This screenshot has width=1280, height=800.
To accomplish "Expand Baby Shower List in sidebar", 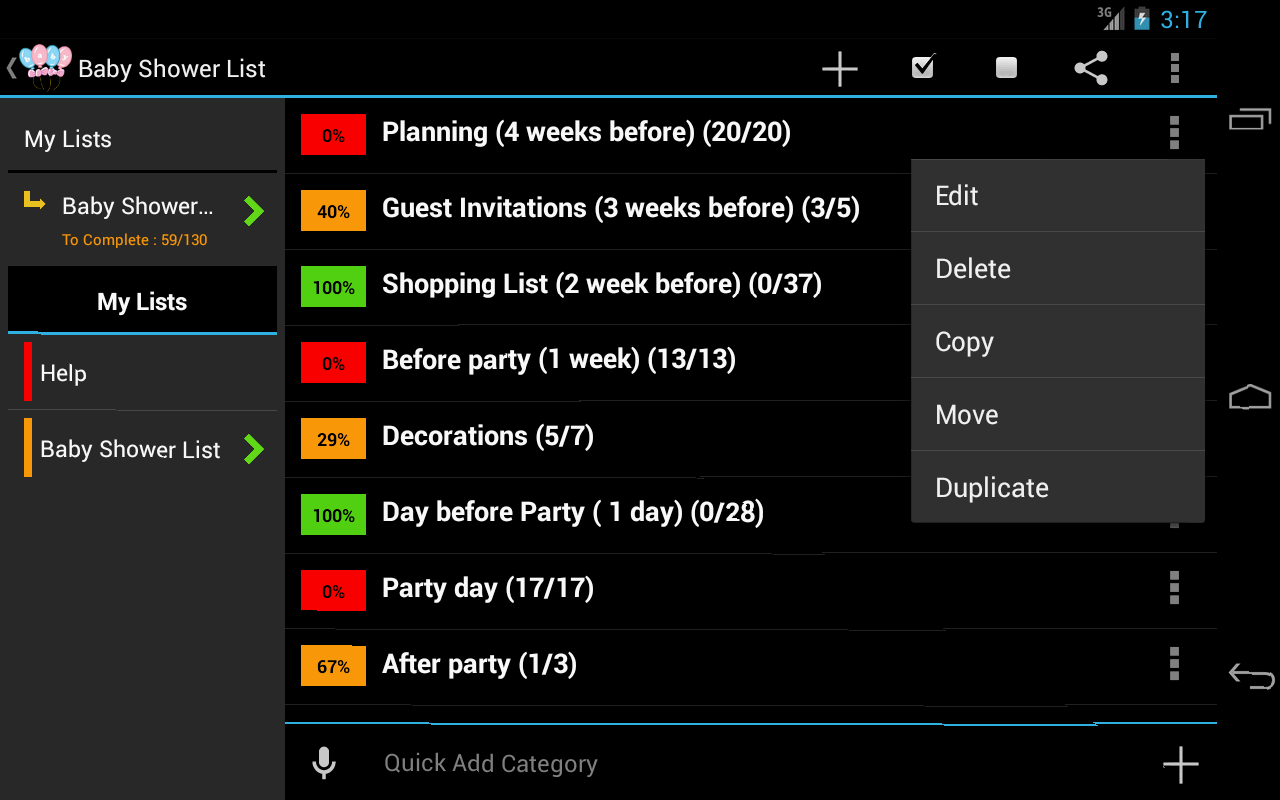I will tap(254, 450).
